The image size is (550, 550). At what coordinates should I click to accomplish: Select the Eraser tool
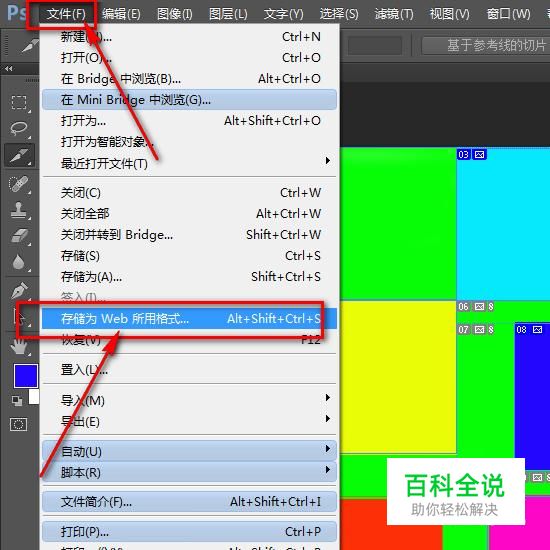[19, 236]
